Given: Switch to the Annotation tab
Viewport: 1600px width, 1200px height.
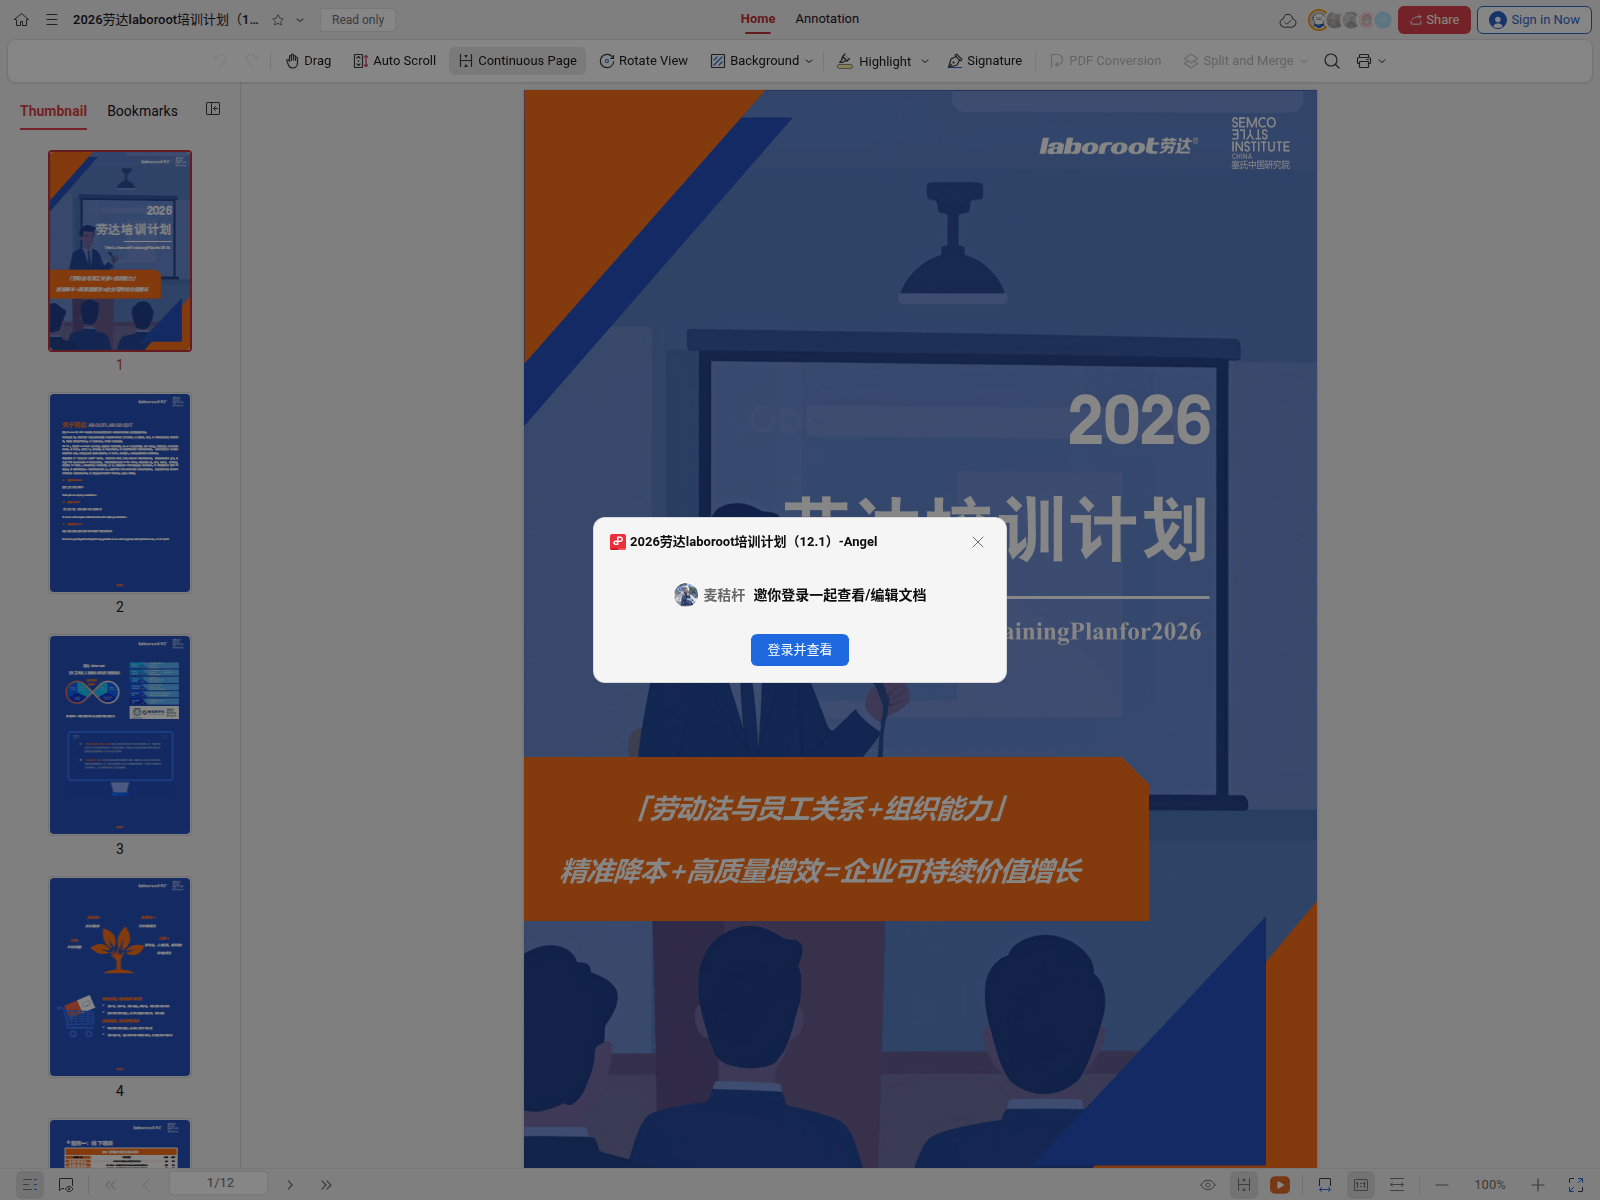Looking at the screenshot, I should pos(827,19).
